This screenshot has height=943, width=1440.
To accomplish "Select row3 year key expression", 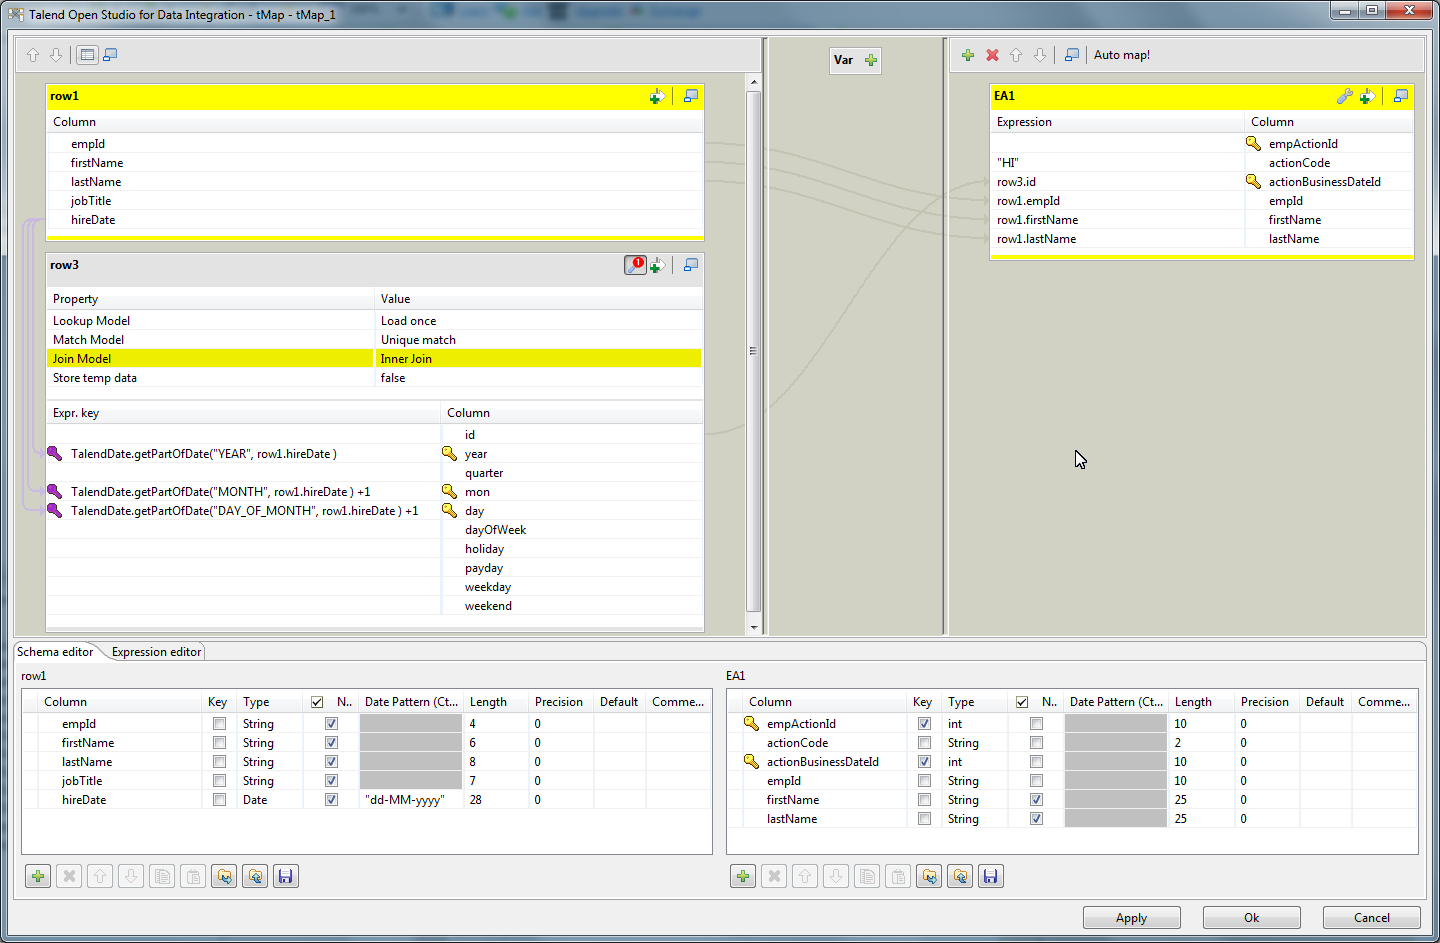I will point(243,454).
